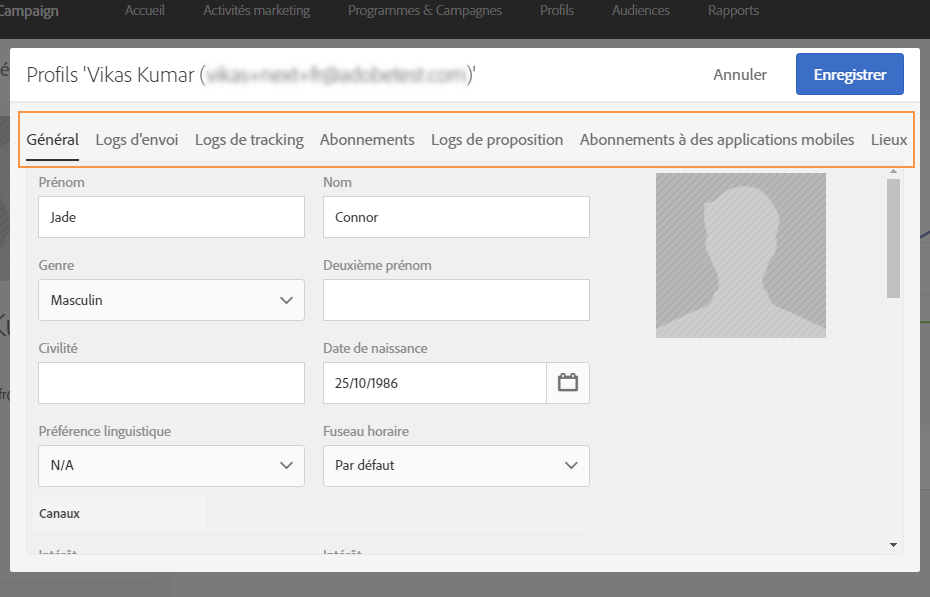Open the Logs de tracking tab
930x597 pixels.
click(x=249, y=140)
